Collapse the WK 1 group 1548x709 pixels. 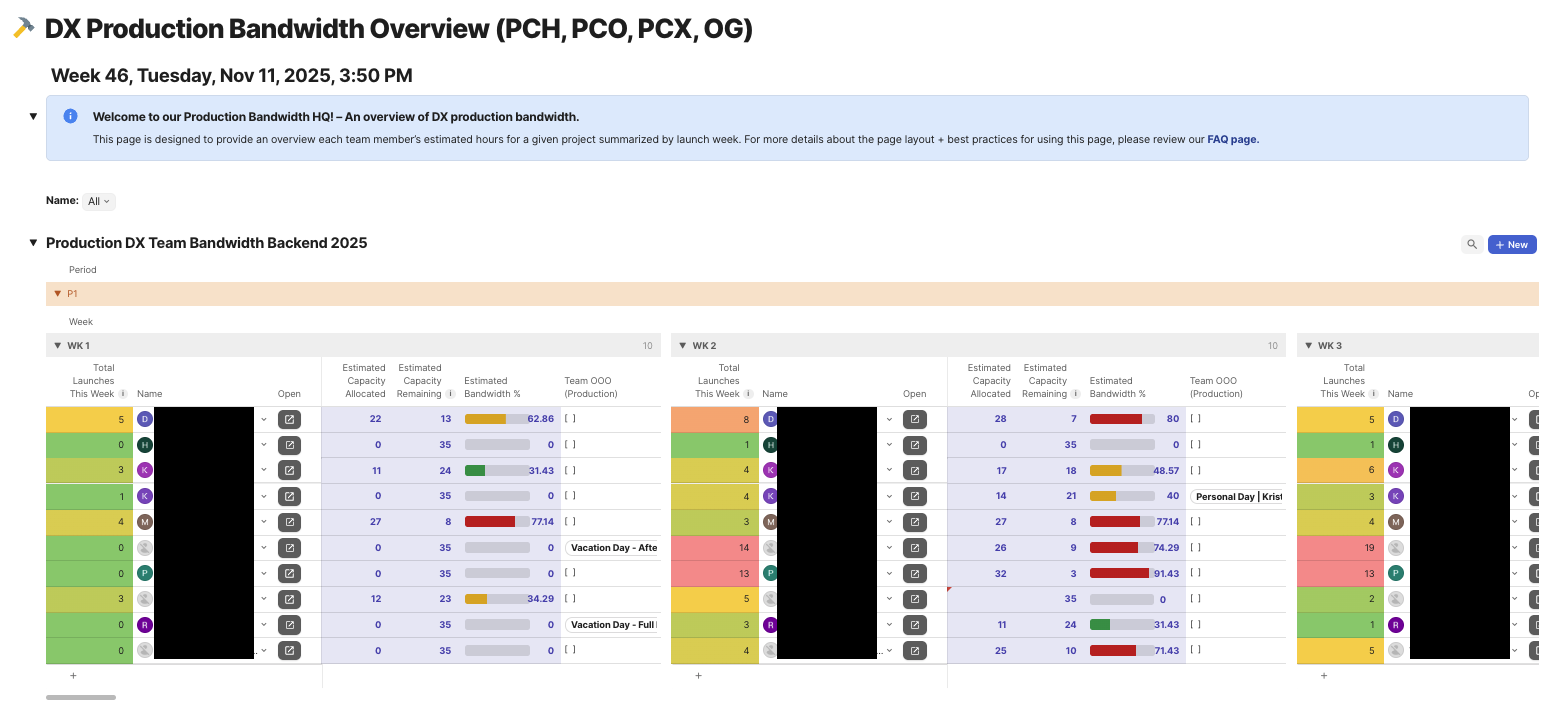(x=56, y=346)
